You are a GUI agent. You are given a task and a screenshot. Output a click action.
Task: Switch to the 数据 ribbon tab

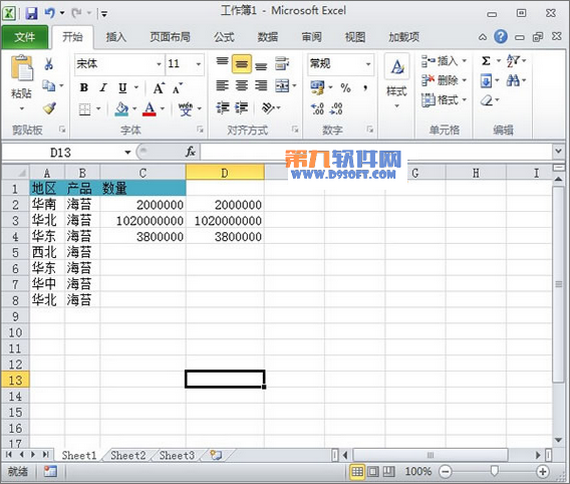[x=268, y=37]
